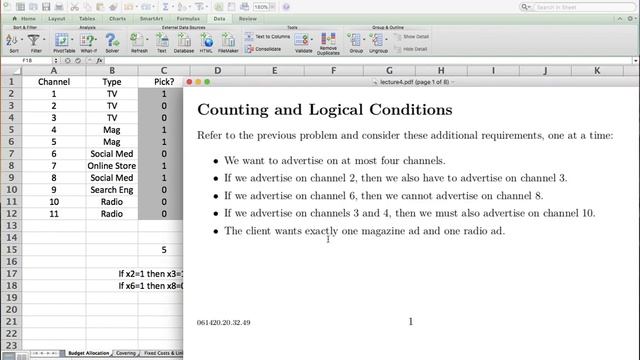Open the PivotTable tool
640x360 pixels.
tap(62, 40)
